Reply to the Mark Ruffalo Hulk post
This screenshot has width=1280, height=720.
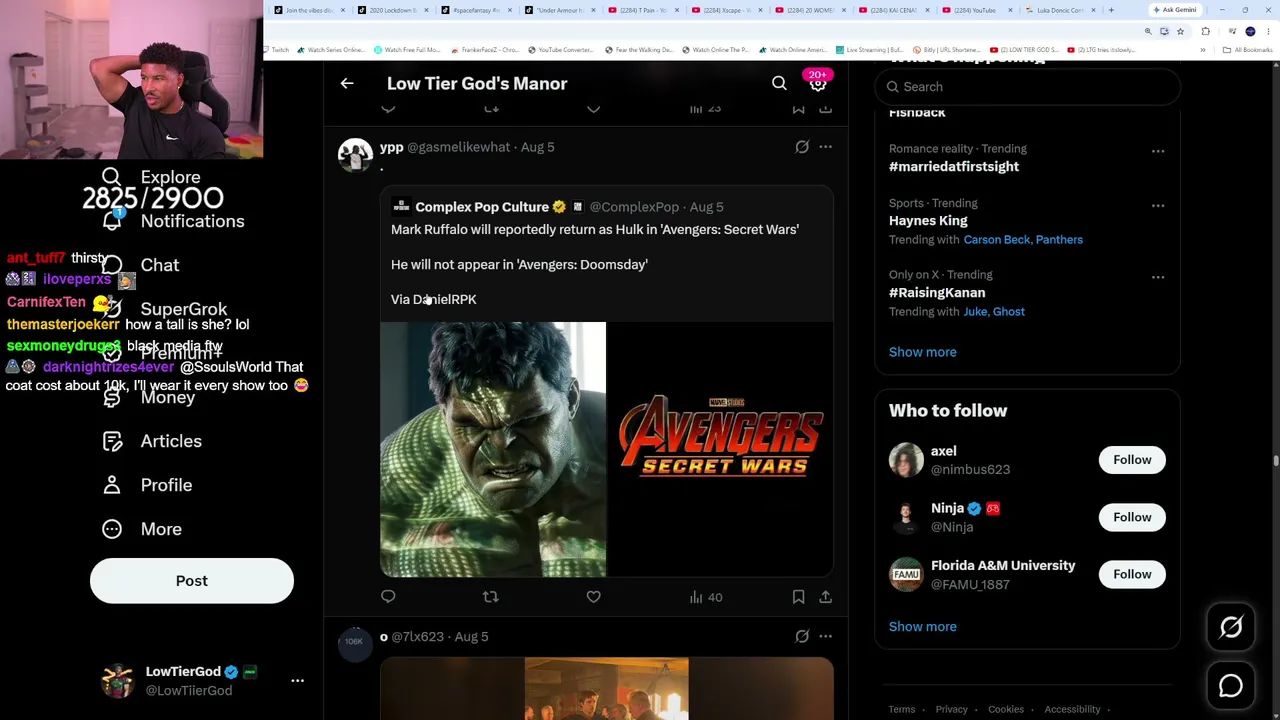tap(388, 597)
